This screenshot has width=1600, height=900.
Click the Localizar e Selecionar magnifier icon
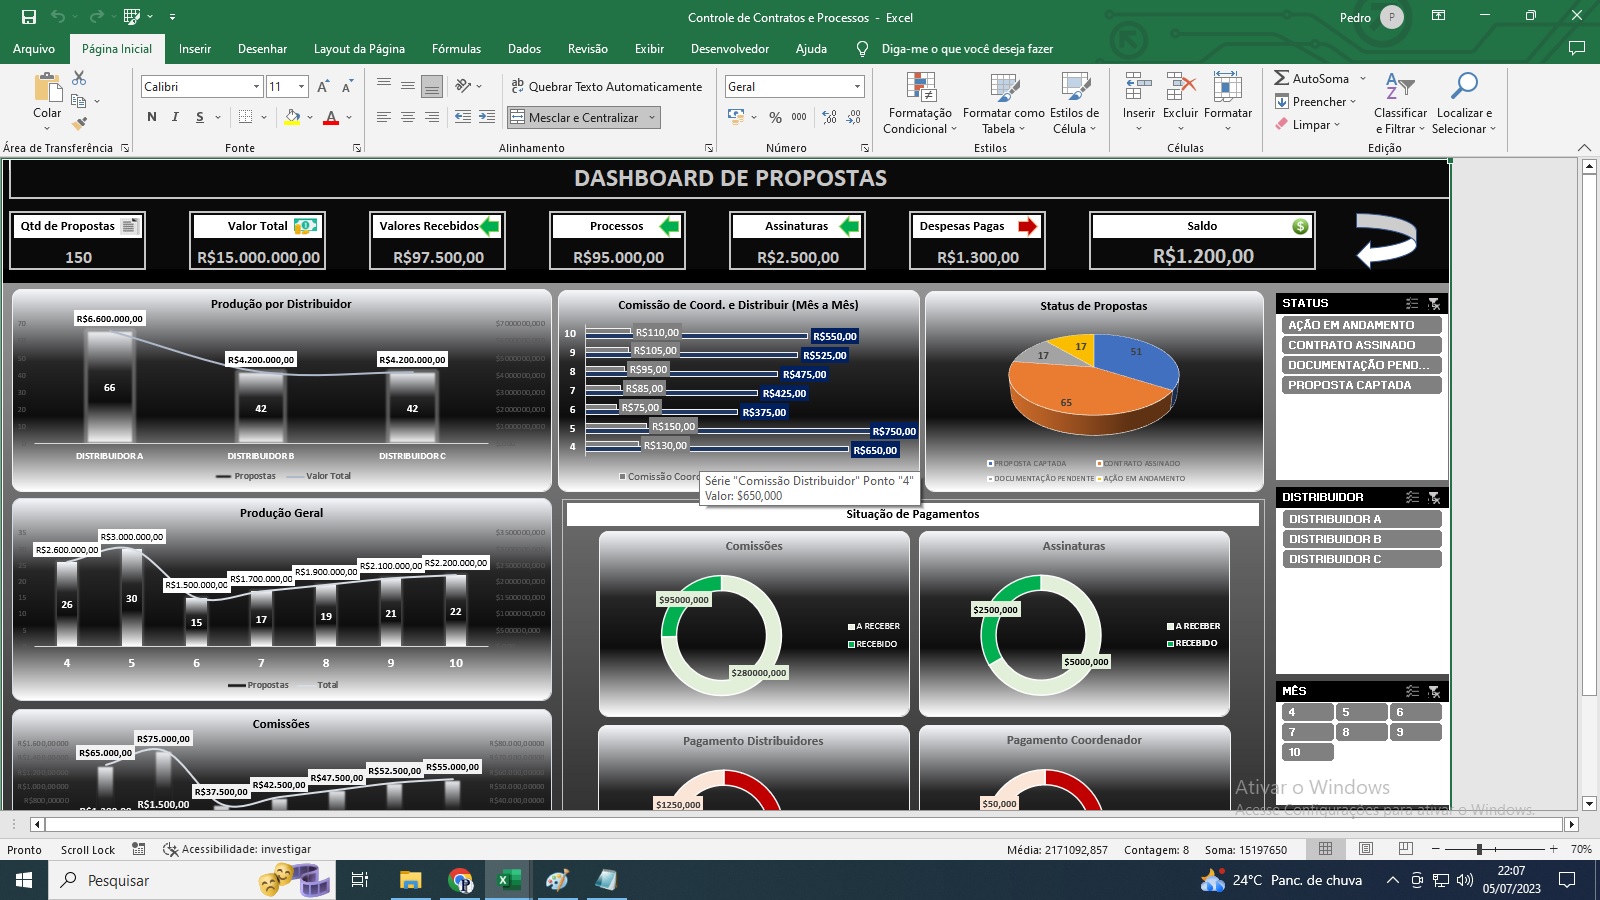(1464, 88)
